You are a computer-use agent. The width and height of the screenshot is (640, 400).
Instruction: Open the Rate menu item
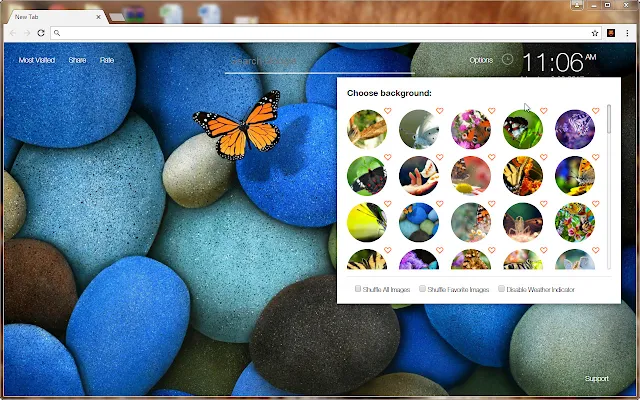coord(107,60)
